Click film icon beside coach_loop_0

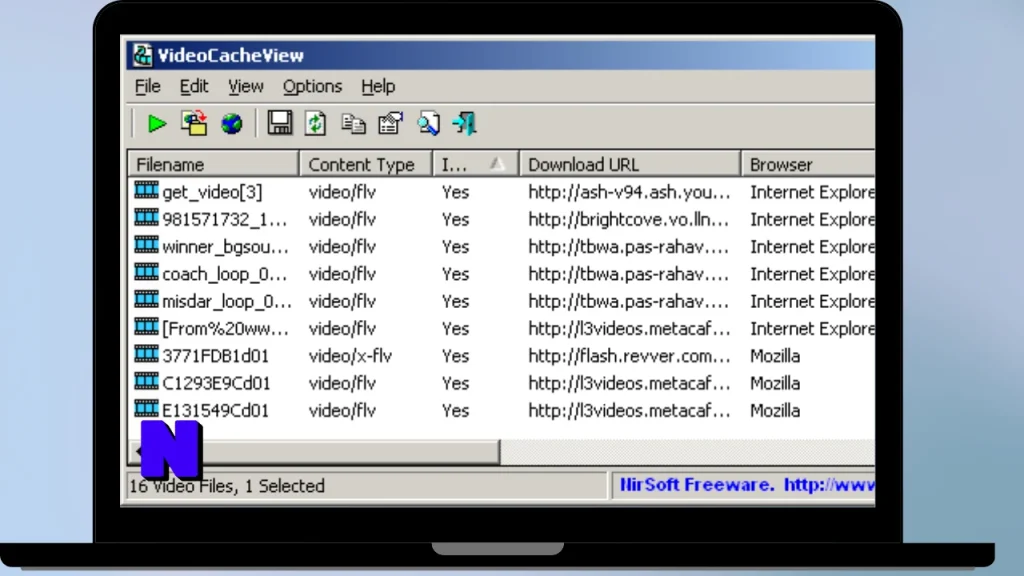click(x=146, y=272)
